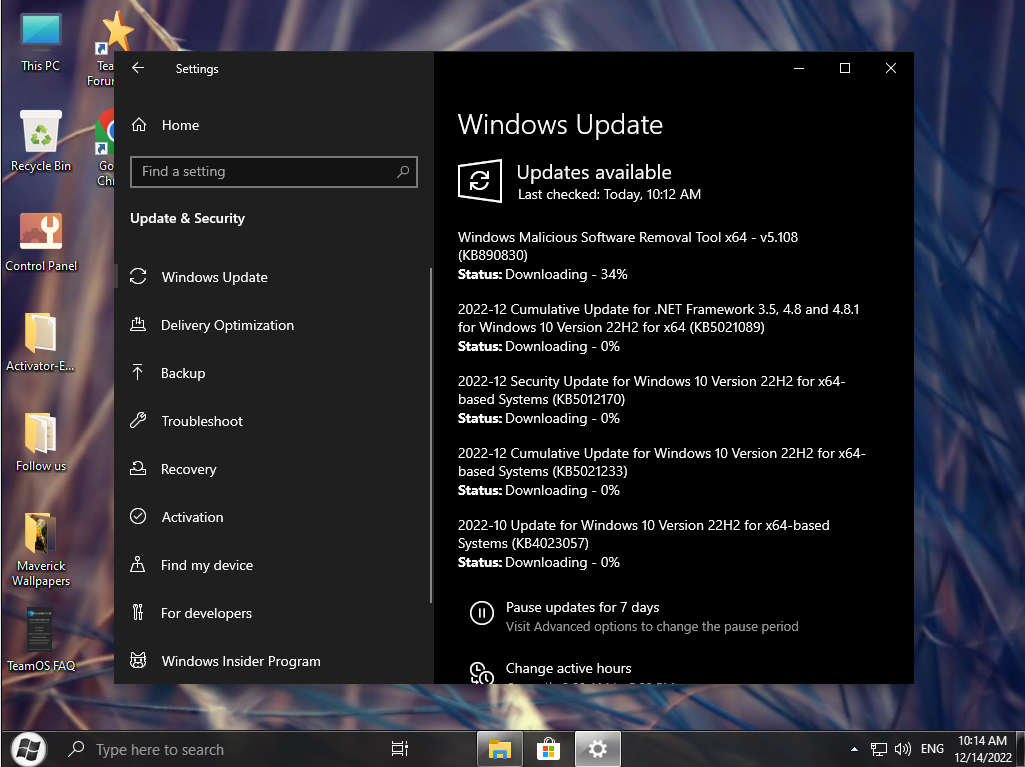Open the Troubleshoot page
This screenshot has height=767, width=1025.
[202, 421]
